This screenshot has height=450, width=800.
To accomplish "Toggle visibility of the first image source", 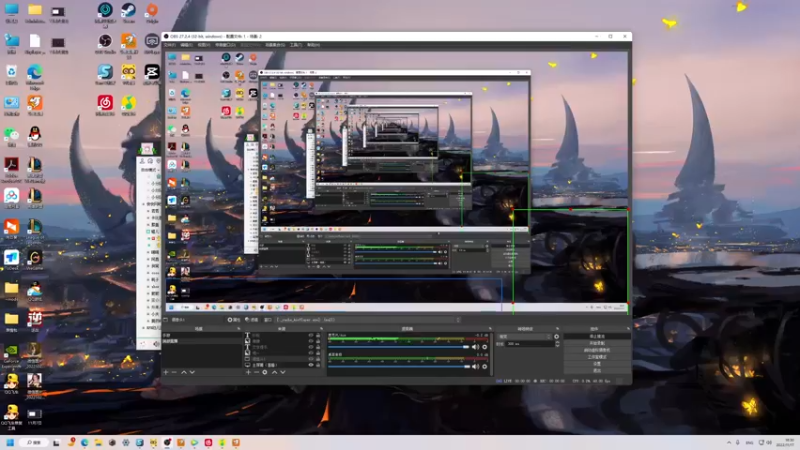I will pyautogui.click(x=311, y=341).
